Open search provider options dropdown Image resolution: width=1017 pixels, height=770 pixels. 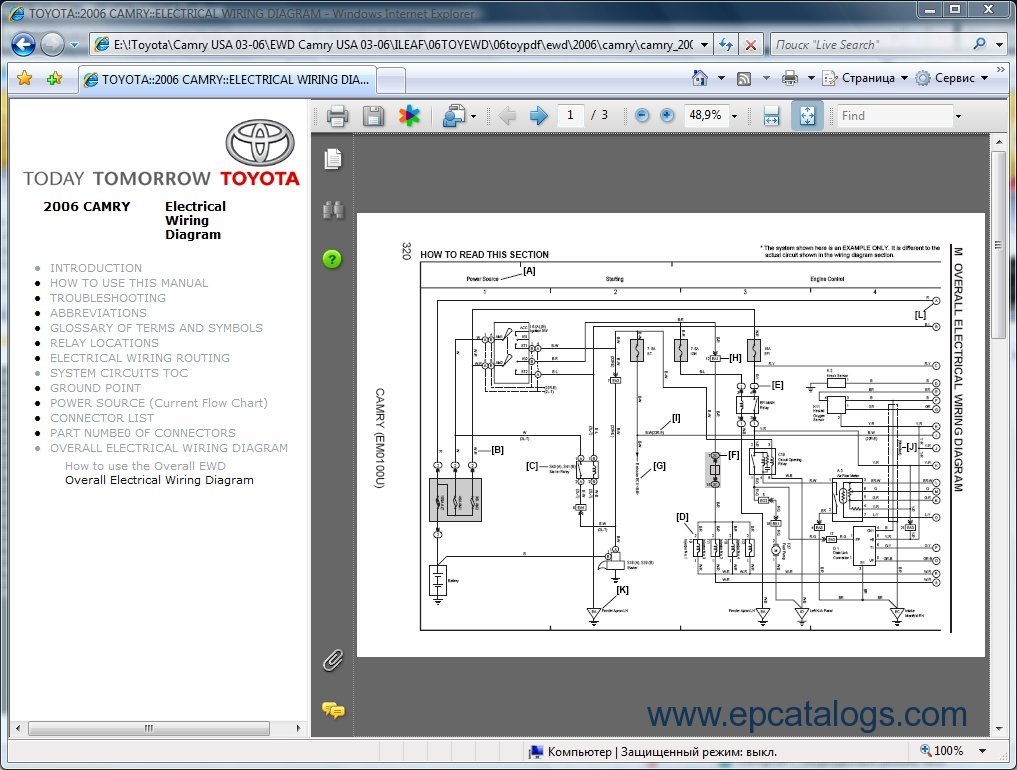coord(999,45)
